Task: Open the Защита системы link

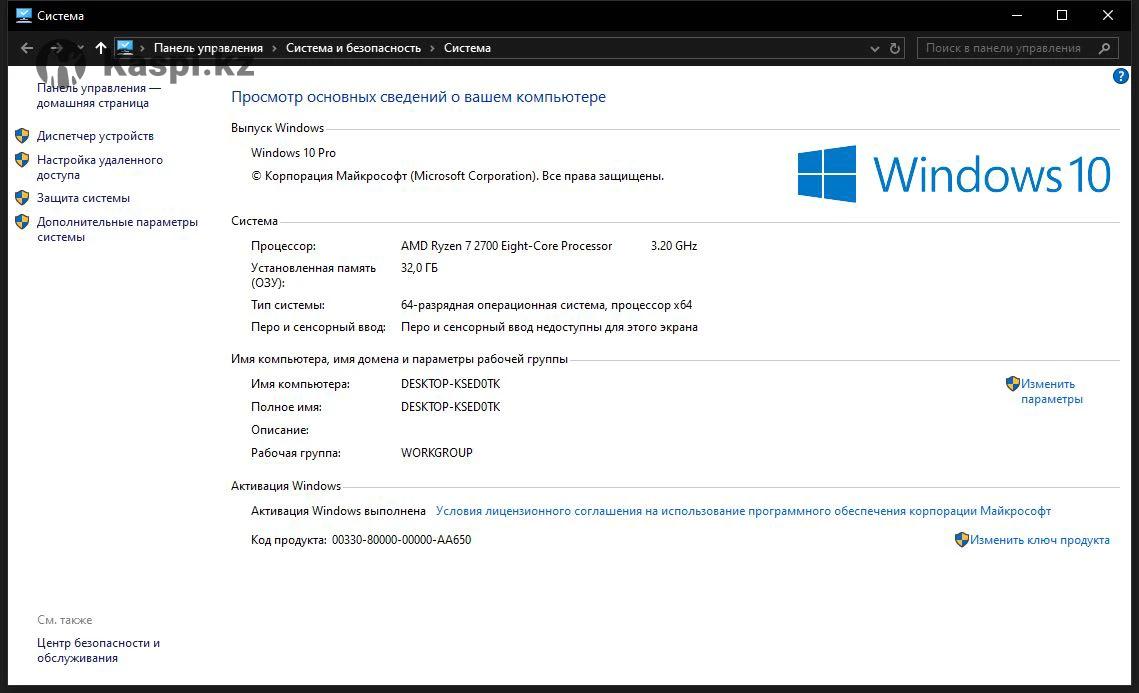Action: [83, 198]
